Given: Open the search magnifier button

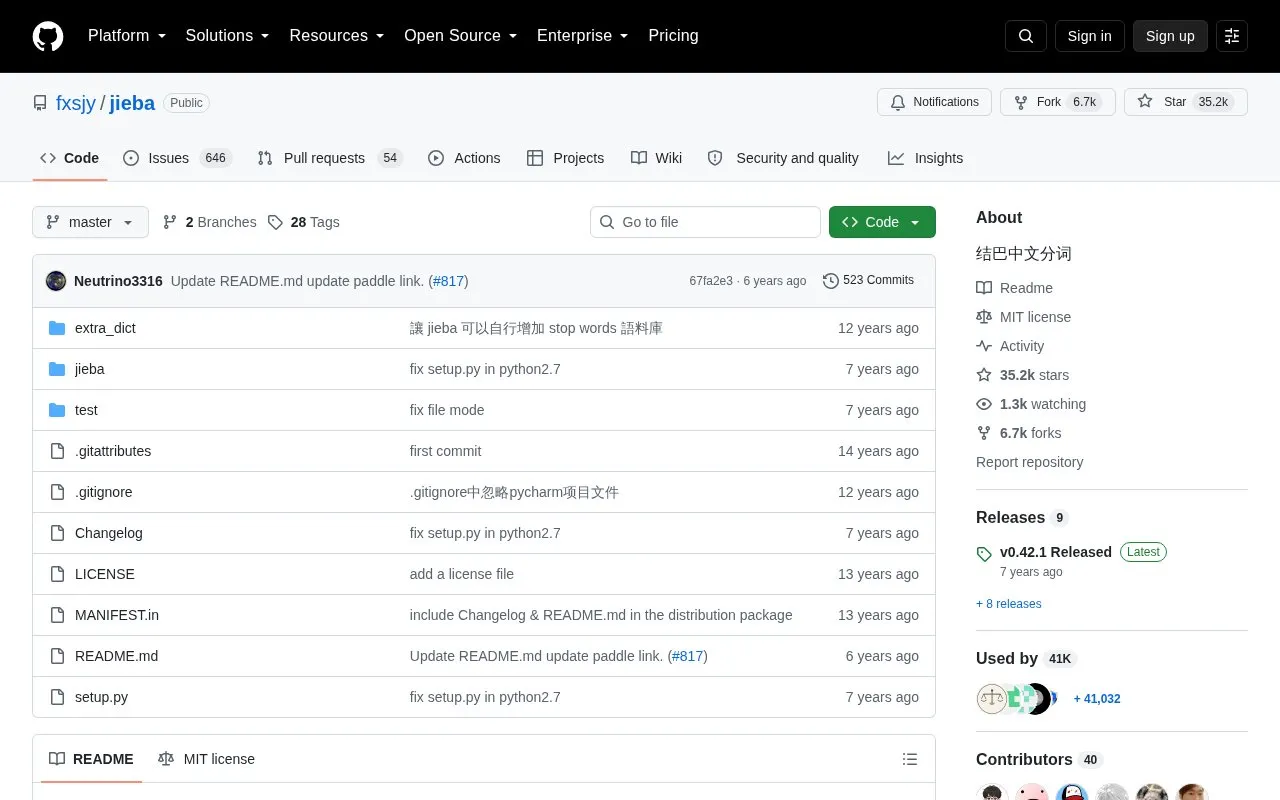Looking at the screenshot, I should pos(1026,36).
